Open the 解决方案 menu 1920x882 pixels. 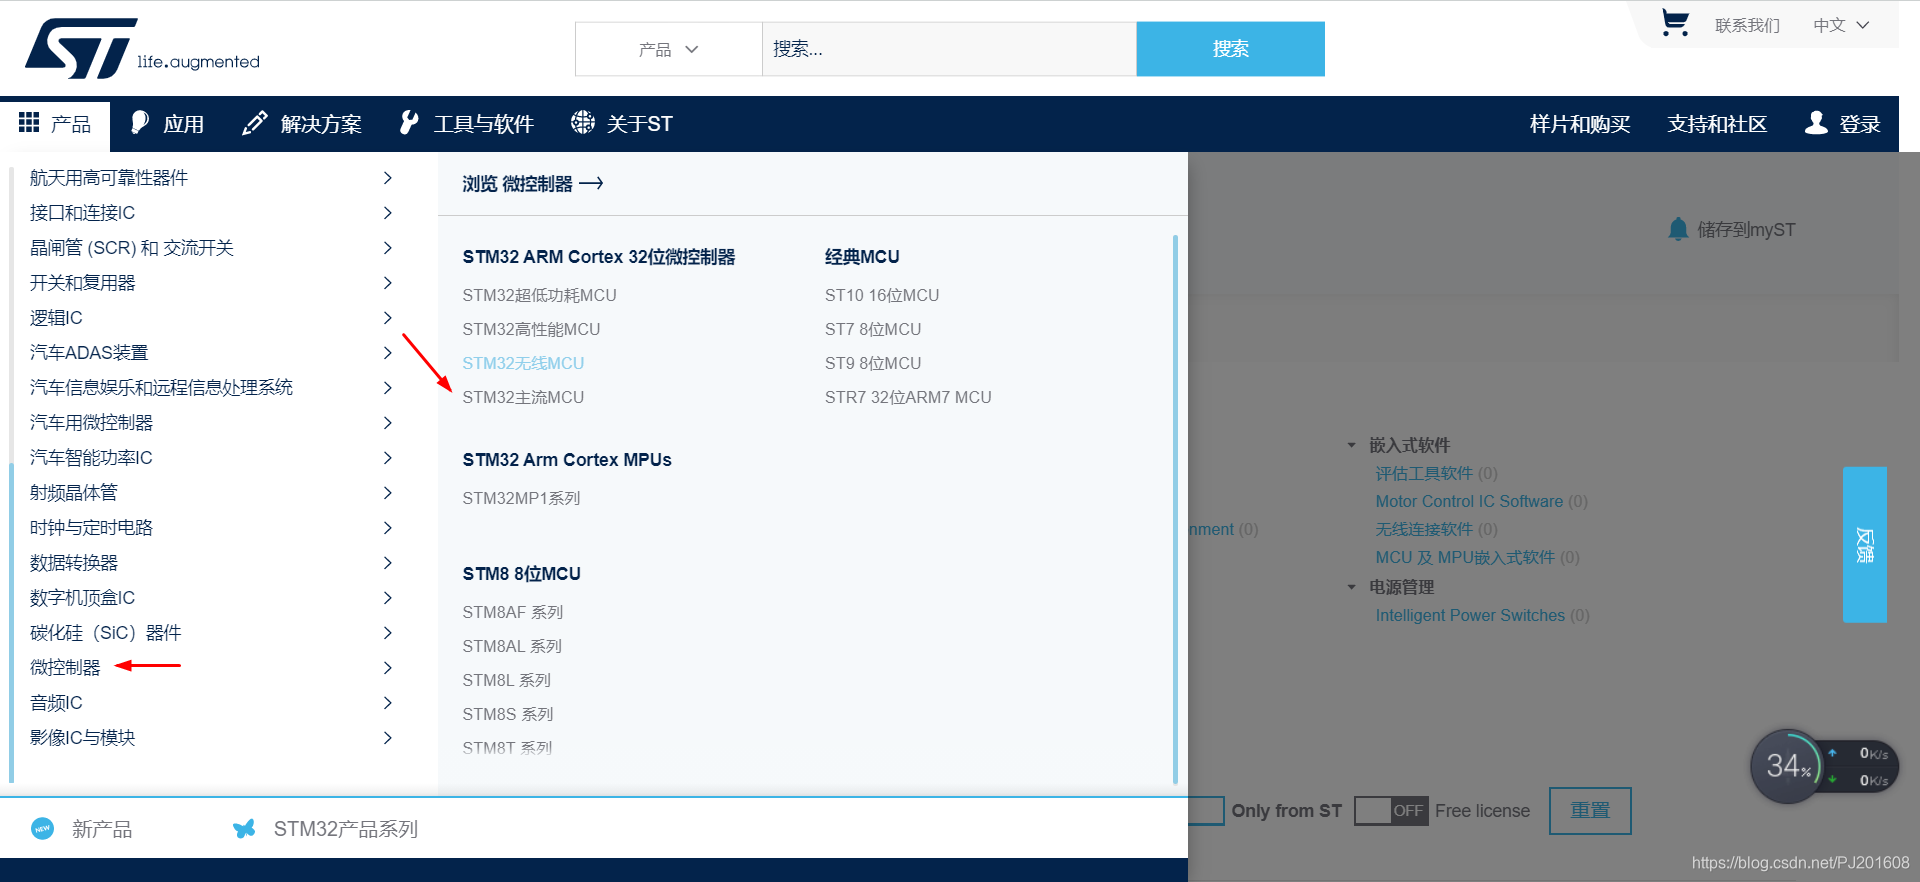(302, 123)
